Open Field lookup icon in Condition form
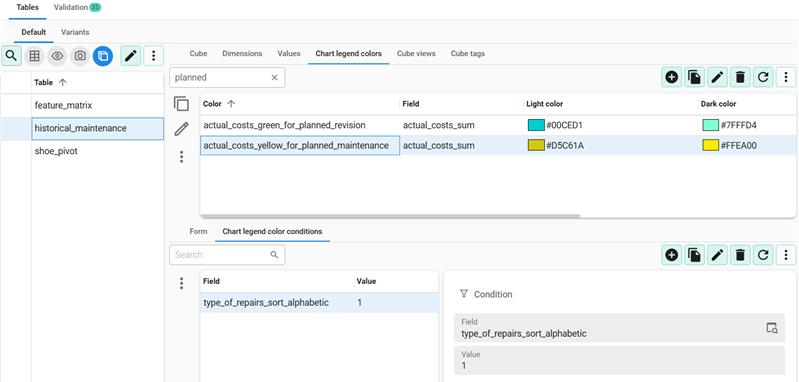Viewport: 799px width, 382px height. (x=772, y=328)
